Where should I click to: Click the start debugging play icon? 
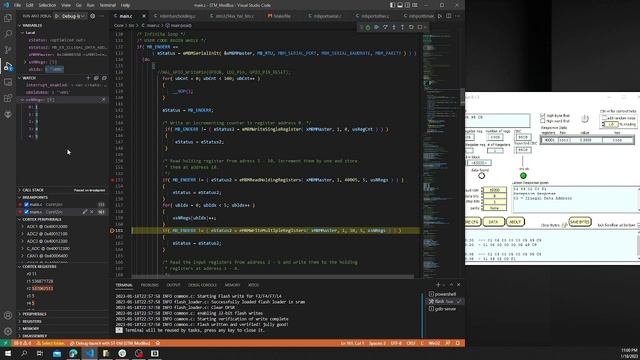tap(57, 16)
